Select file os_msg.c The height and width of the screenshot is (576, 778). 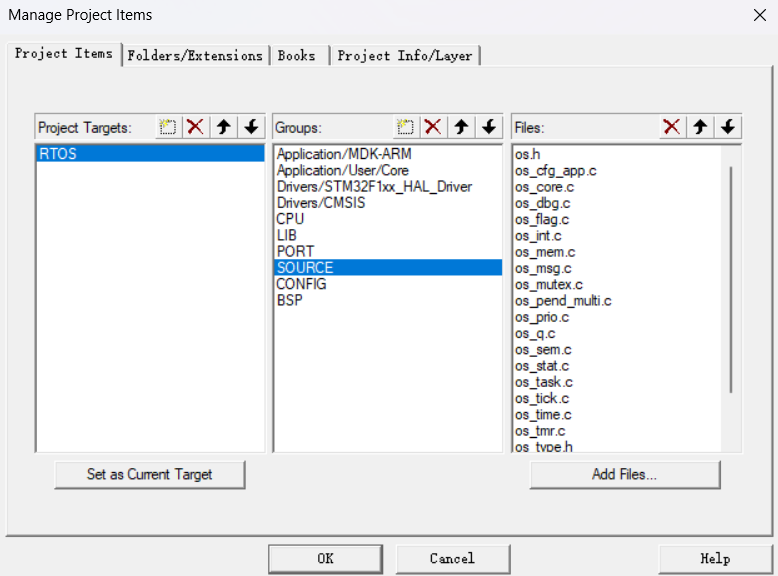(617, 268)
